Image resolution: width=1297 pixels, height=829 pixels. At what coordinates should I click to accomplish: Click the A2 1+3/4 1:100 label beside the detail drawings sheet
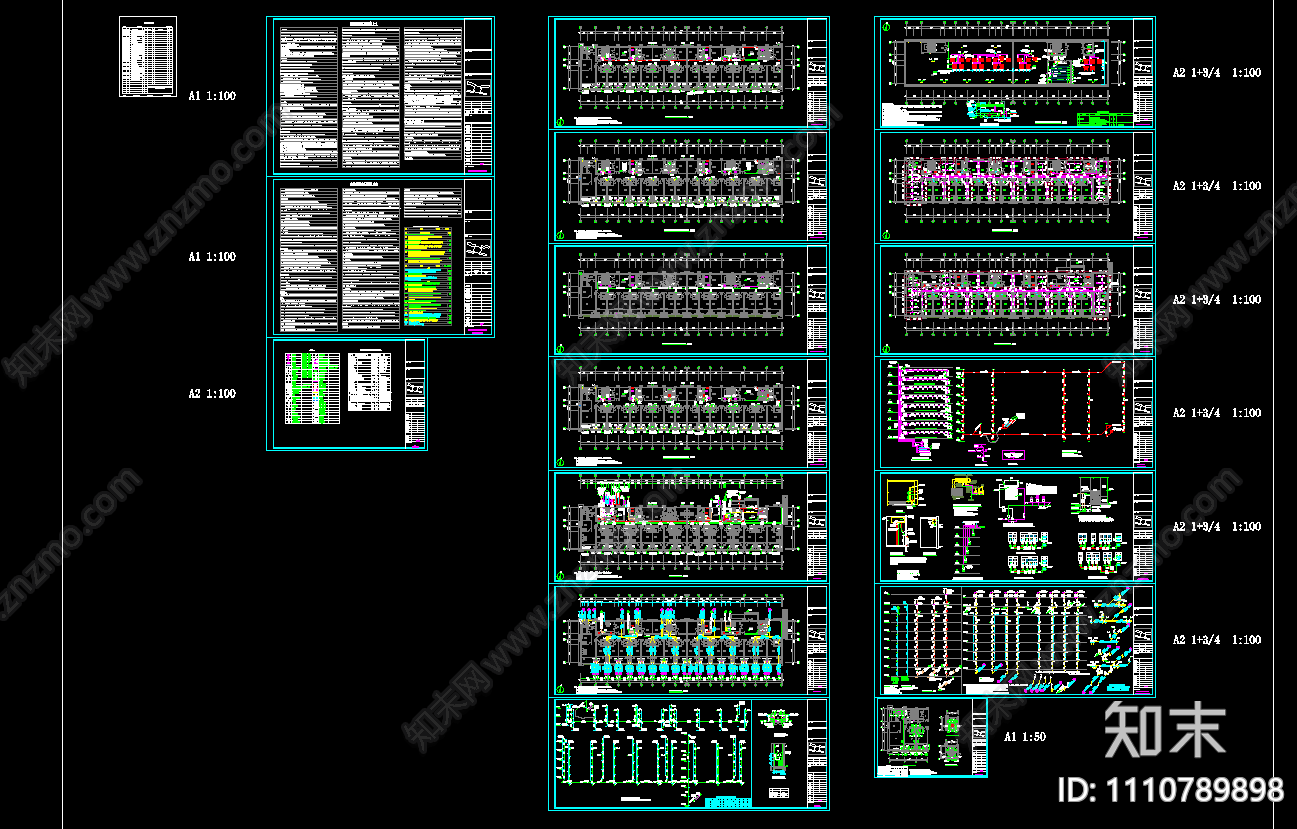click(1217, 527)
